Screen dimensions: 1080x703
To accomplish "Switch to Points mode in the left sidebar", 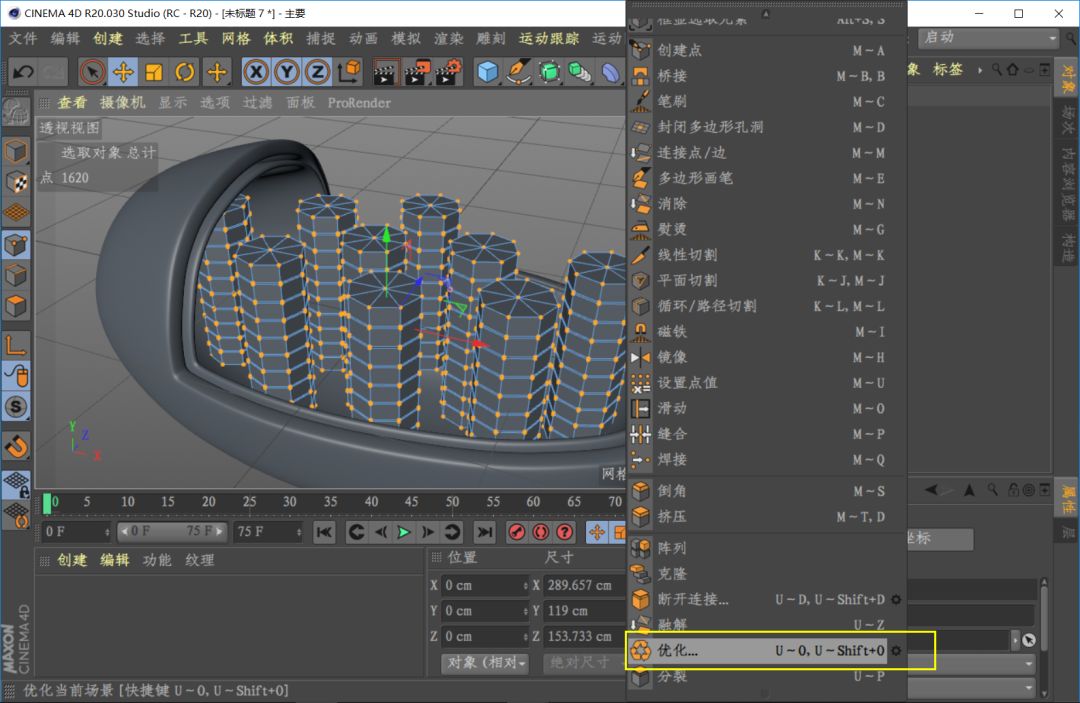I will (x=16, y=245).
